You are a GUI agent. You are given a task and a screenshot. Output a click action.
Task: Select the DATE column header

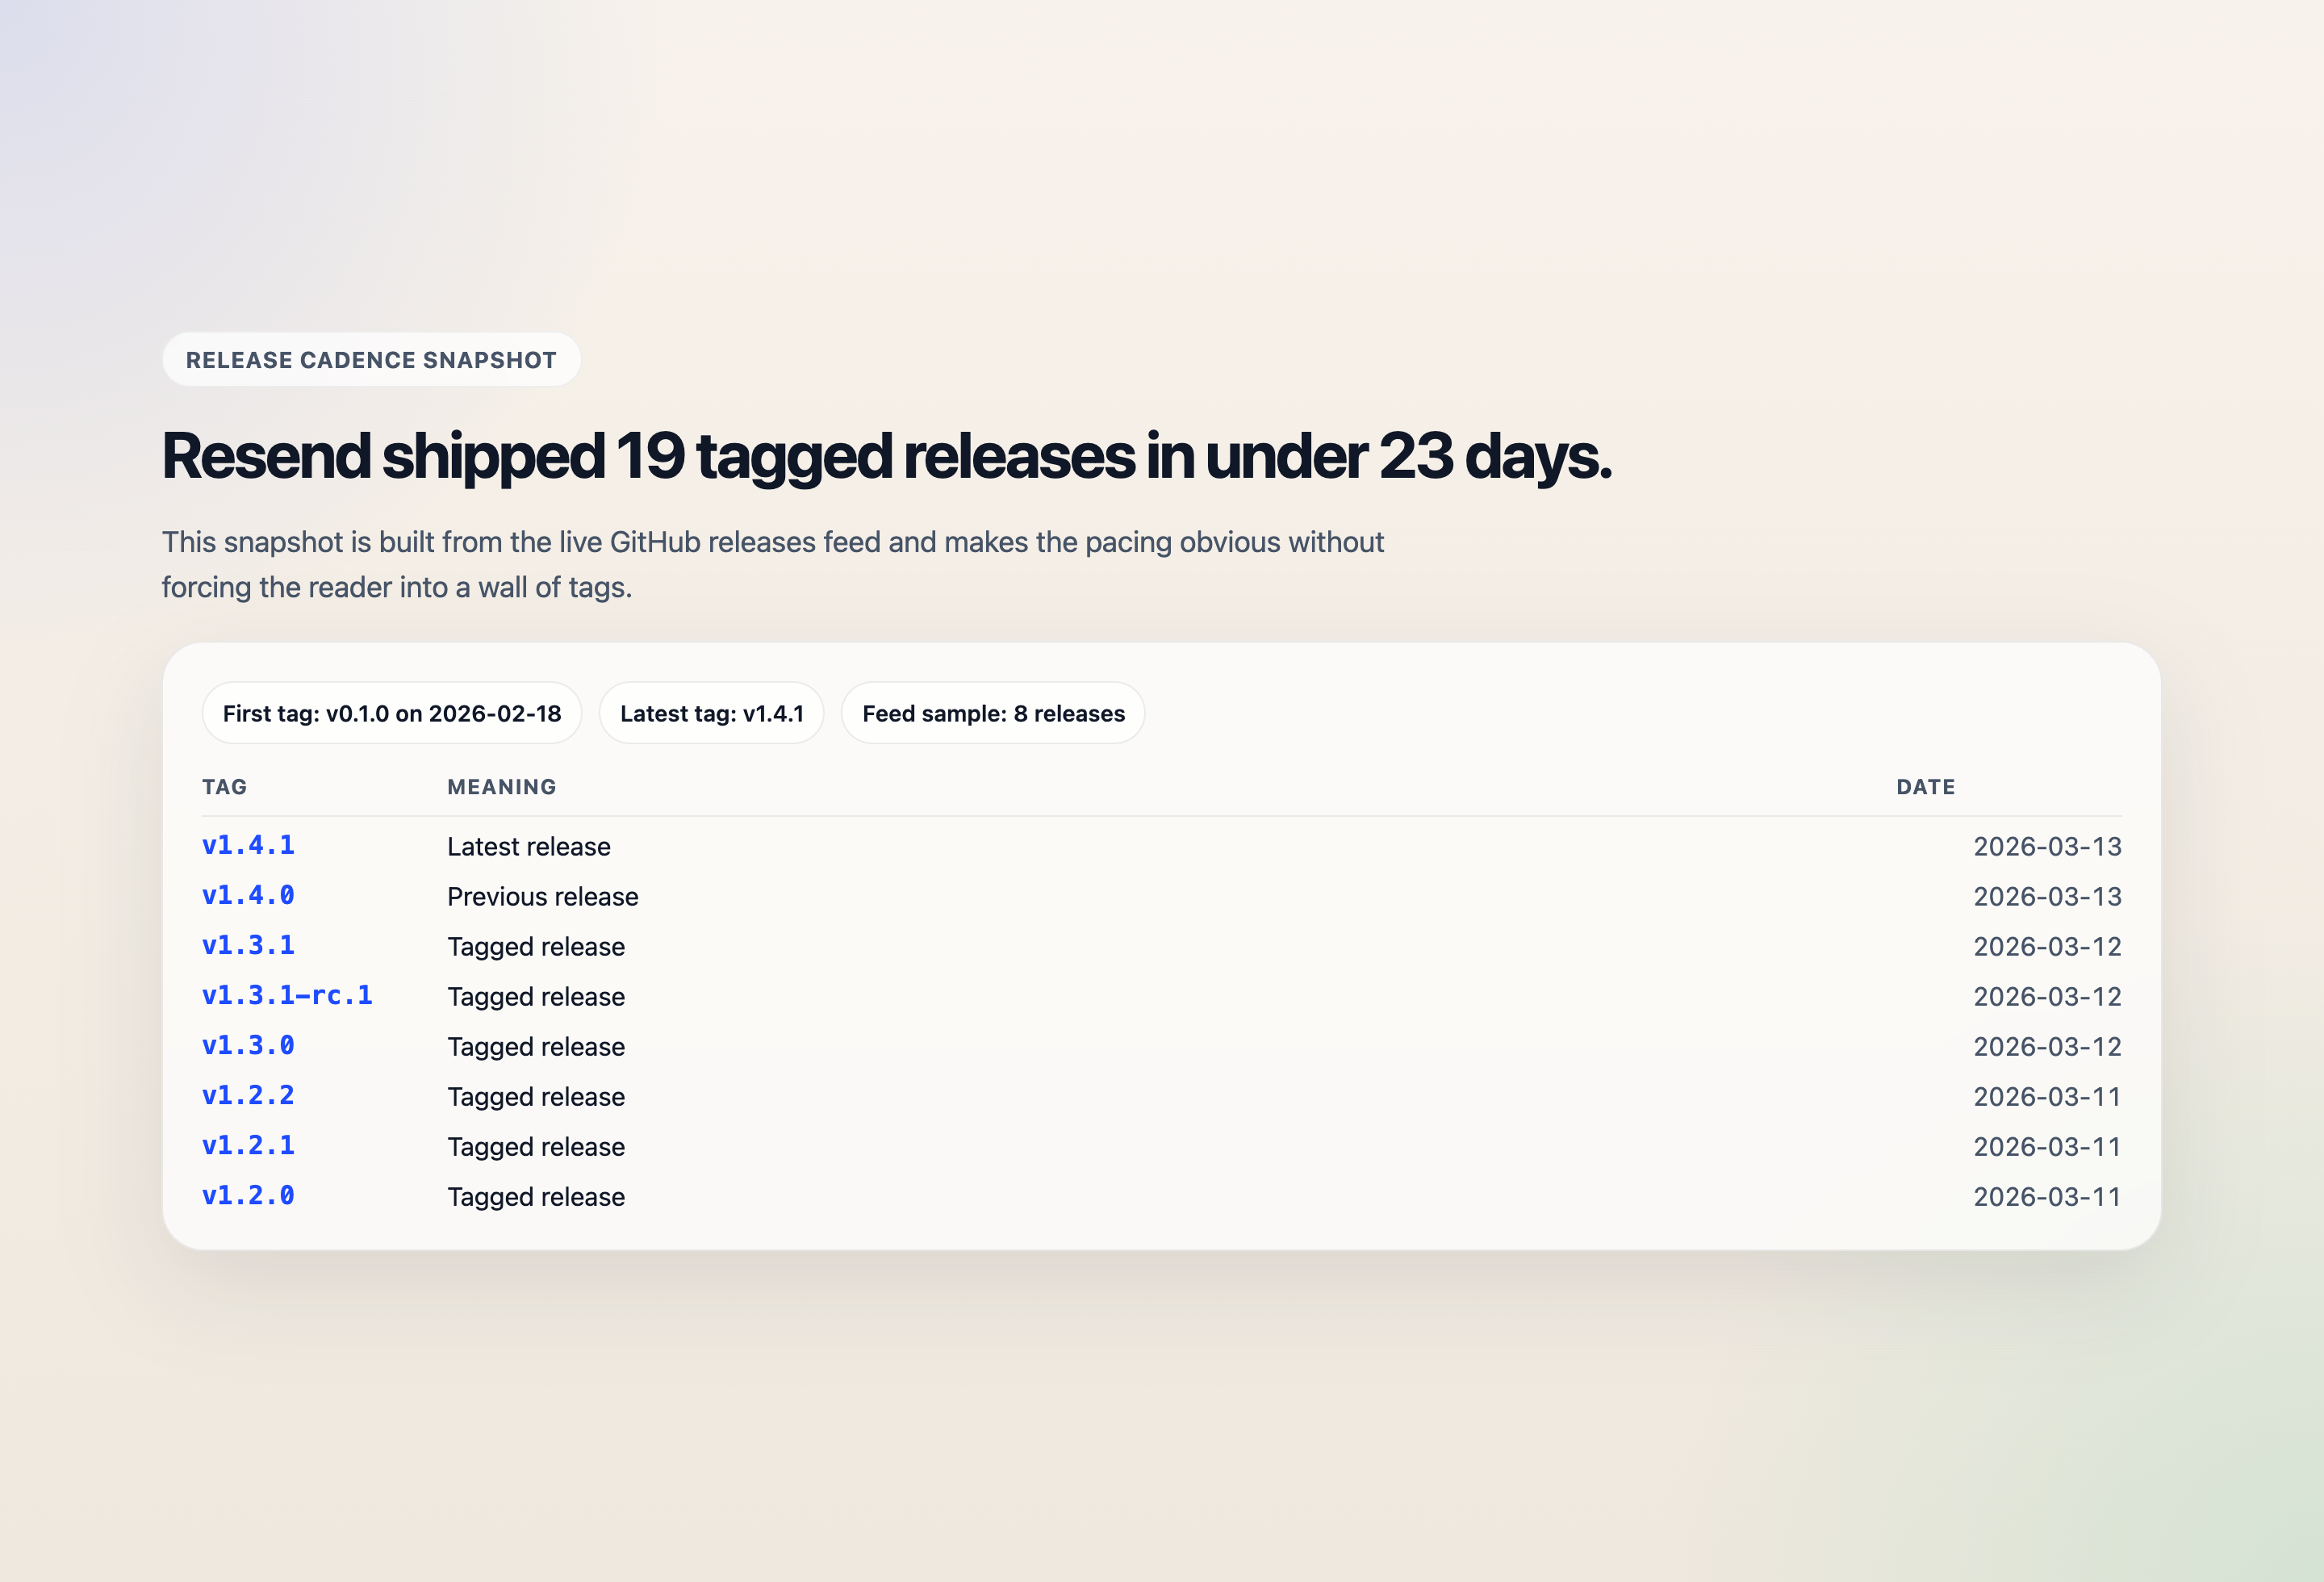point(1925,787)
